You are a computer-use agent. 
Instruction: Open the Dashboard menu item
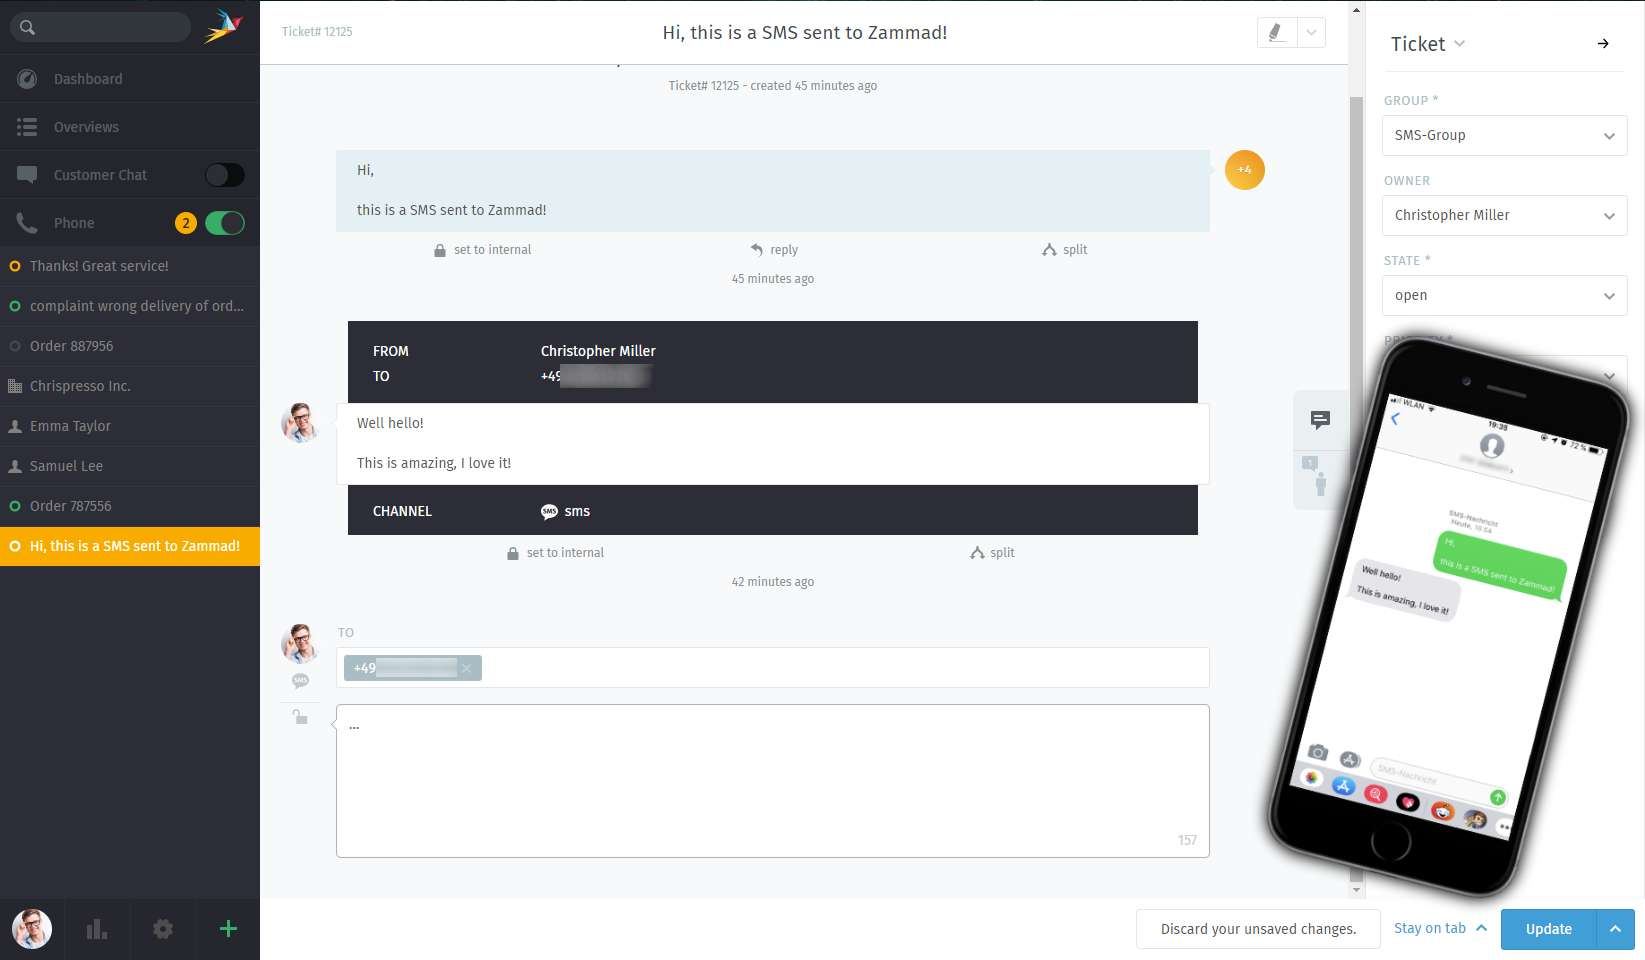pos(130,79)
